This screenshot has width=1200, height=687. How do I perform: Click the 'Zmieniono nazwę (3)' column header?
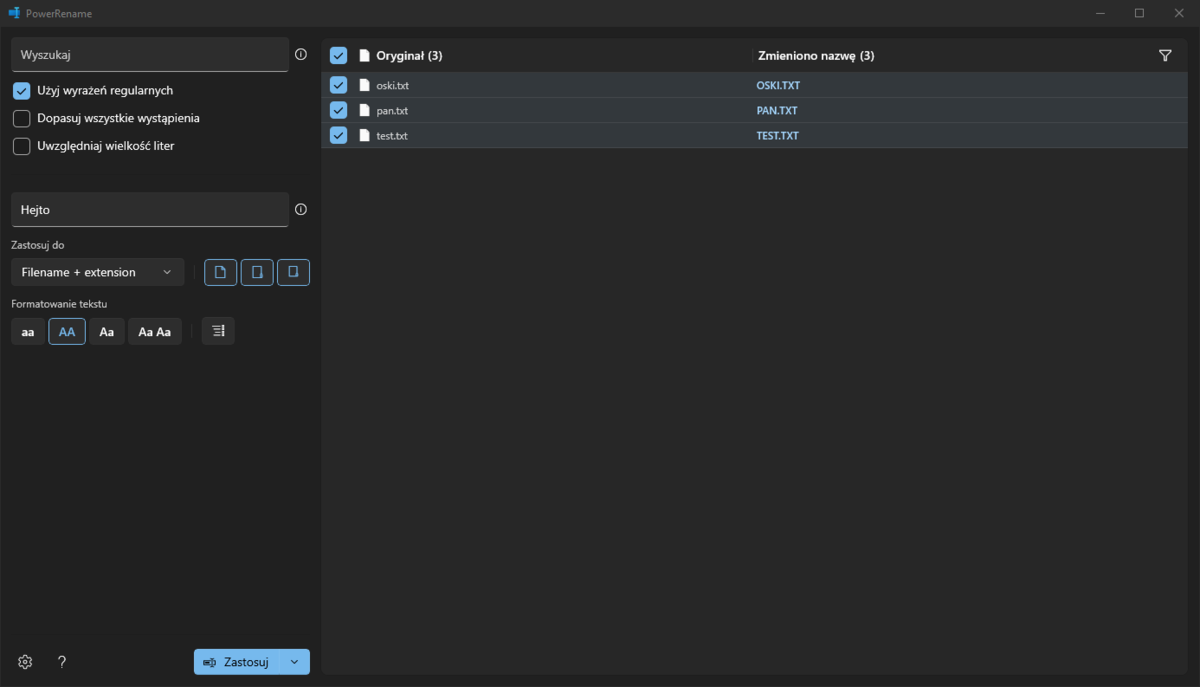(816, 56)
